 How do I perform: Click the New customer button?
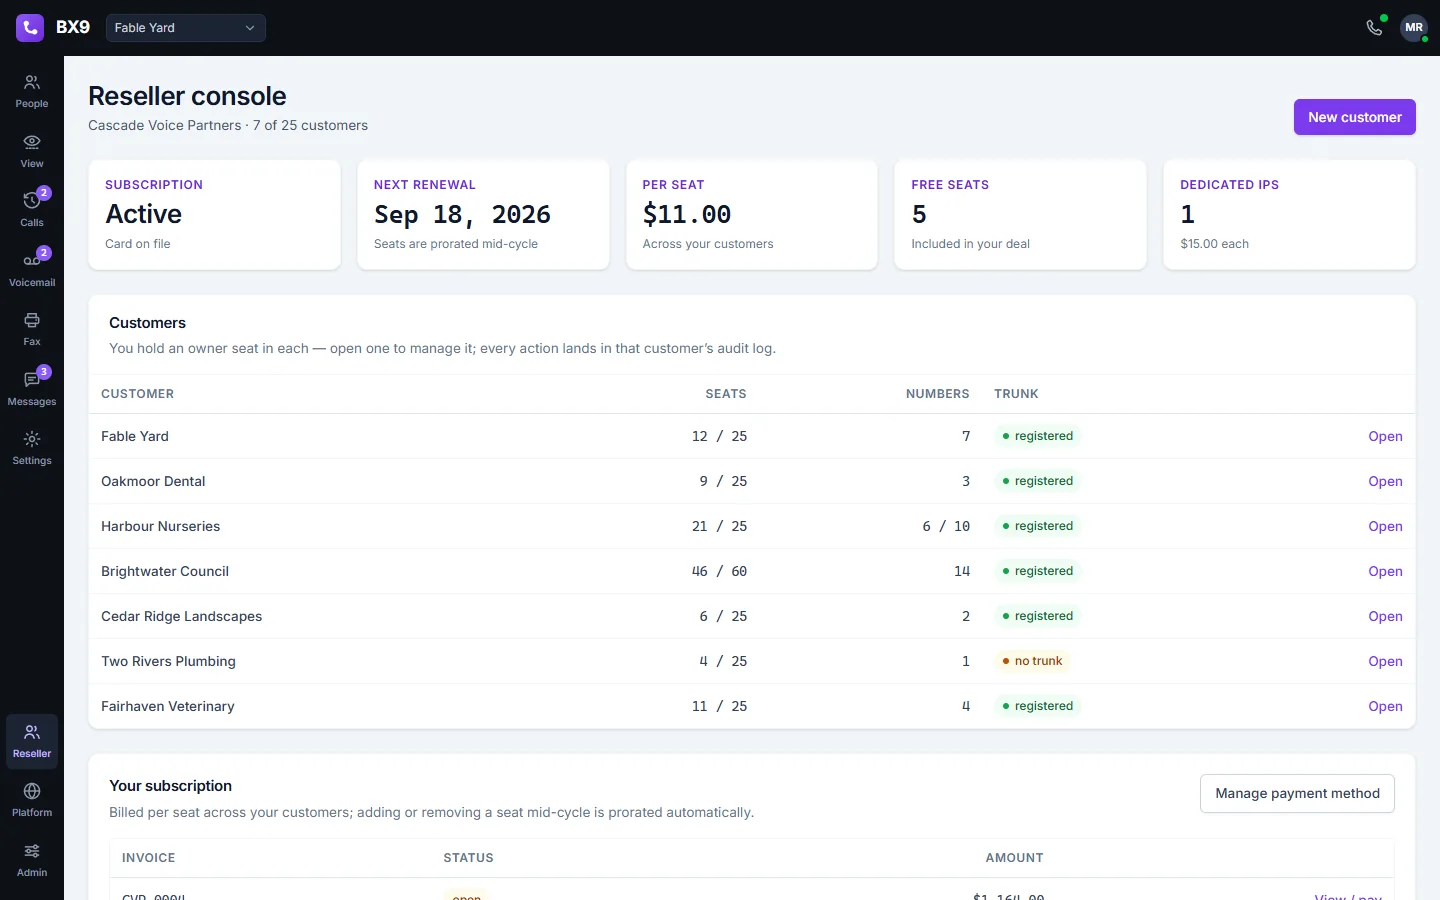point(1354,117)
